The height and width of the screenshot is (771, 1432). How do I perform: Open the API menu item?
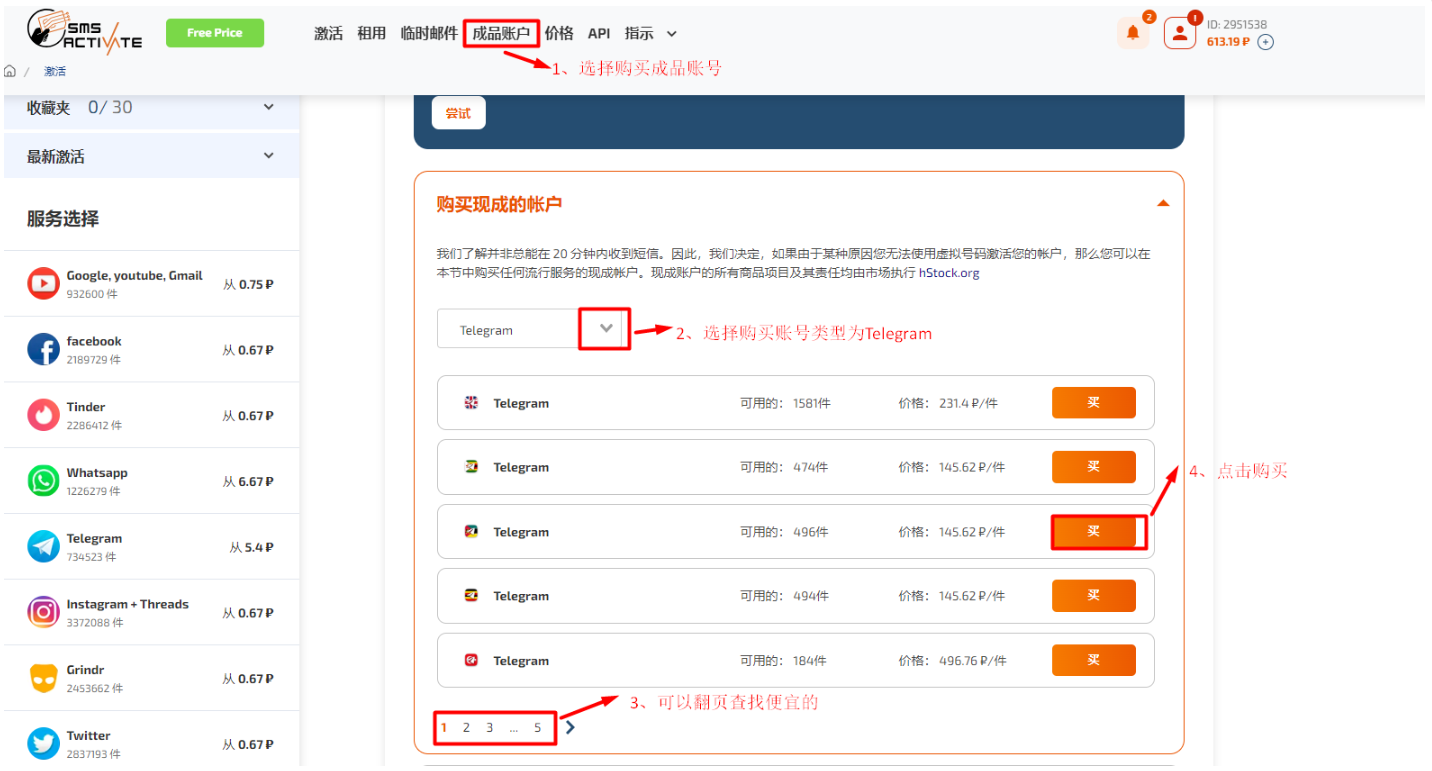pyautogui.click(x=599, y=33)
